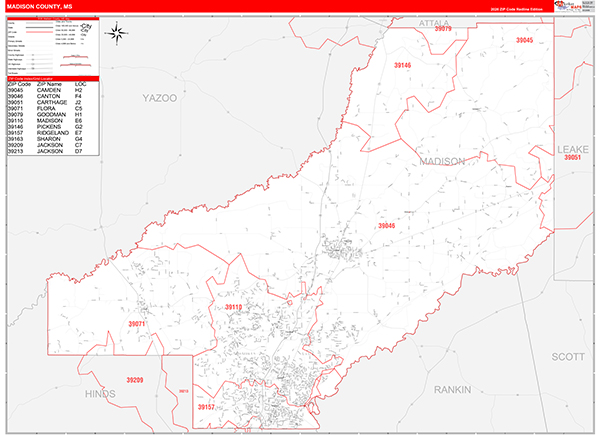Click the red 39045 ZIP label on the map
The height and width of the screenshot is (435, 600).
point(524,40)
